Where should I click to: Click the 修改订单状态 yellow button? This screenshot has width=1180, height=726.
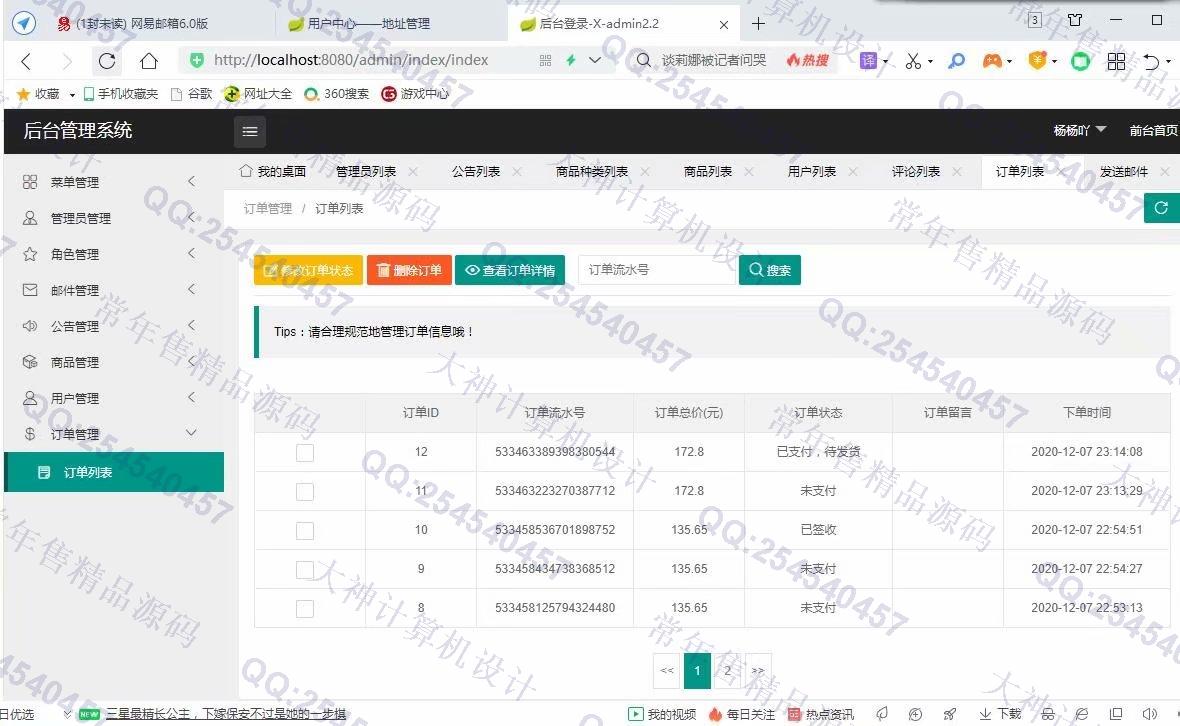tap(309, 270)
